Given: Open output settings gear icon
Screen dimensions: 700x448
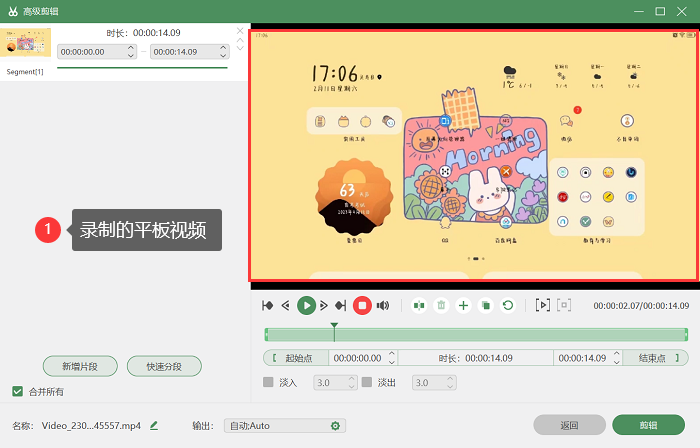Looking at the screenshot, I should click(335, 426).
